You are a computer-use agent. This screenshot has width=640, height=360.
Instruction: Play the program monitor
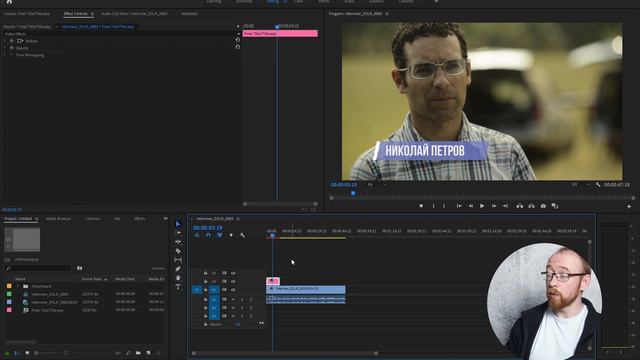pyautogui.click(x=482, y=206)
